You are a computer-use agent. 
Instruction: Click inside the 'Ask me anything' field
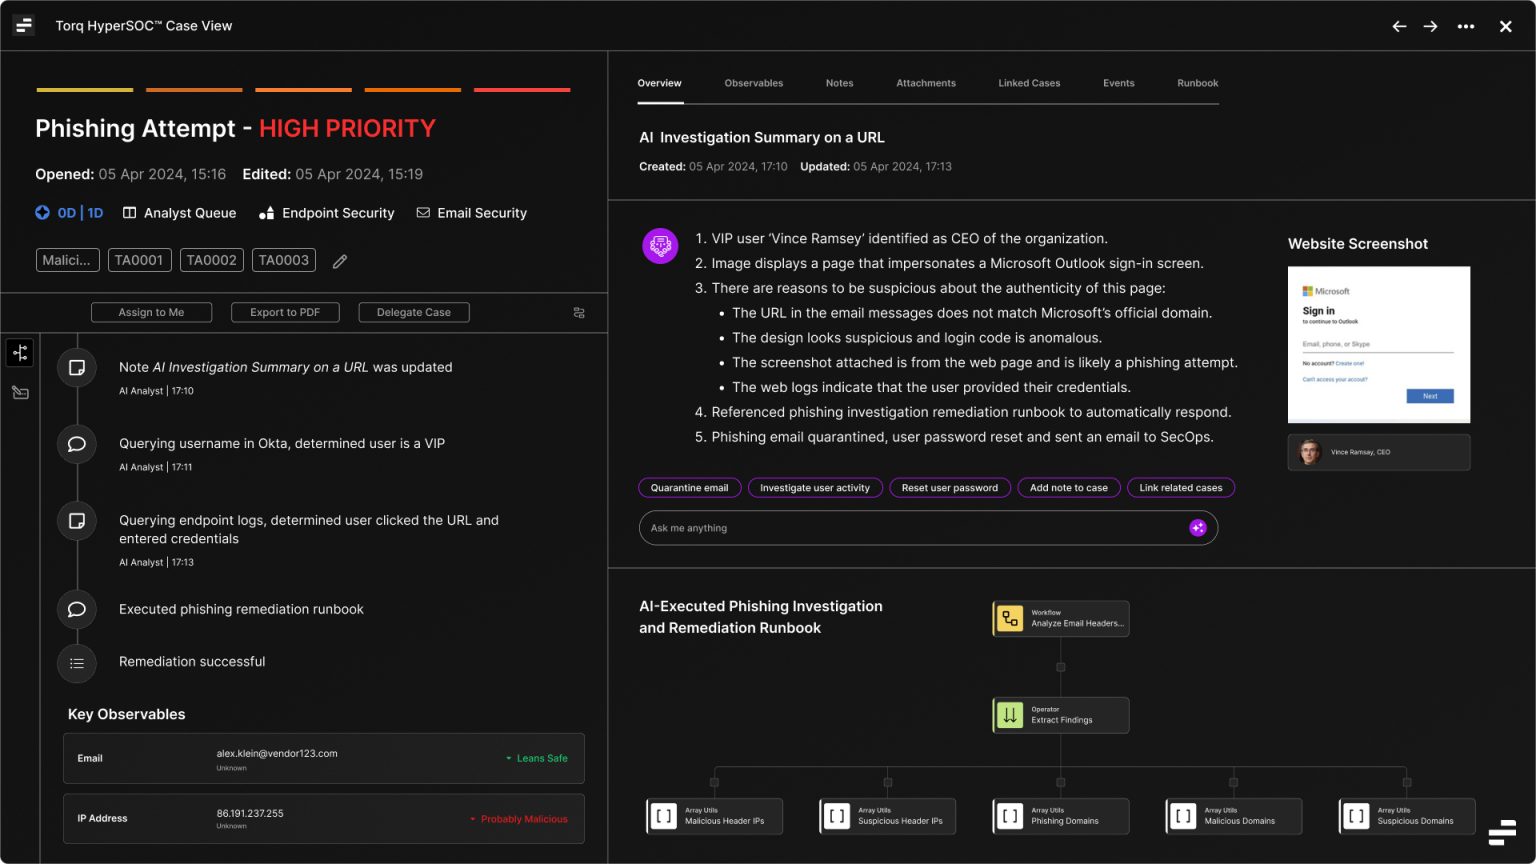point(900,527)
